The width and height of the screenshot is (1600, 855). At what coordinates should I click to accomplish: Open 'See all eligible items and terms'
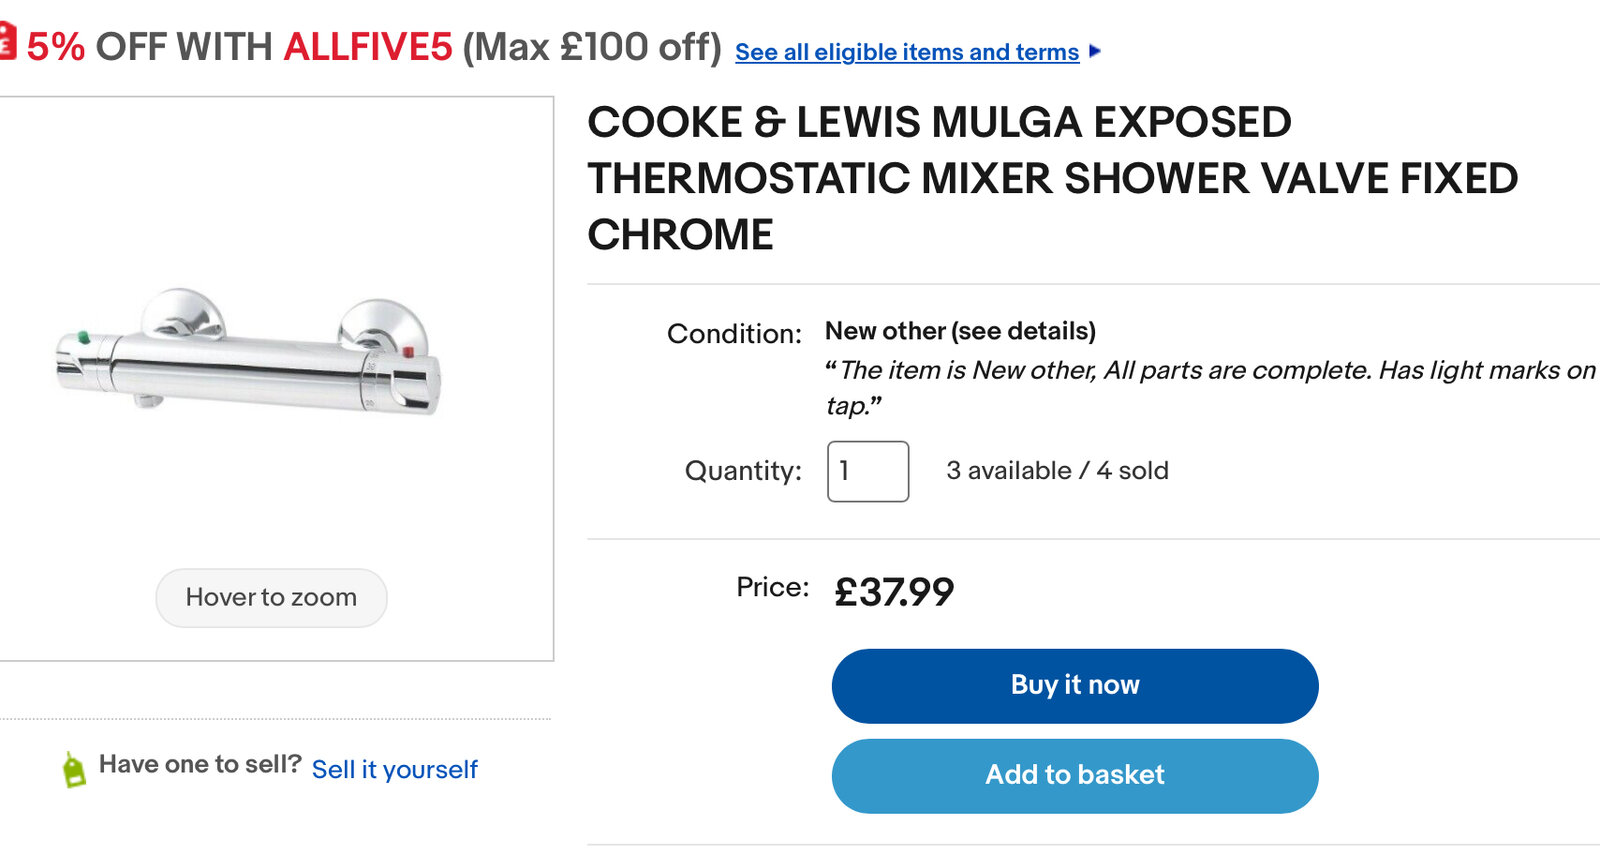tap(906, 52)
